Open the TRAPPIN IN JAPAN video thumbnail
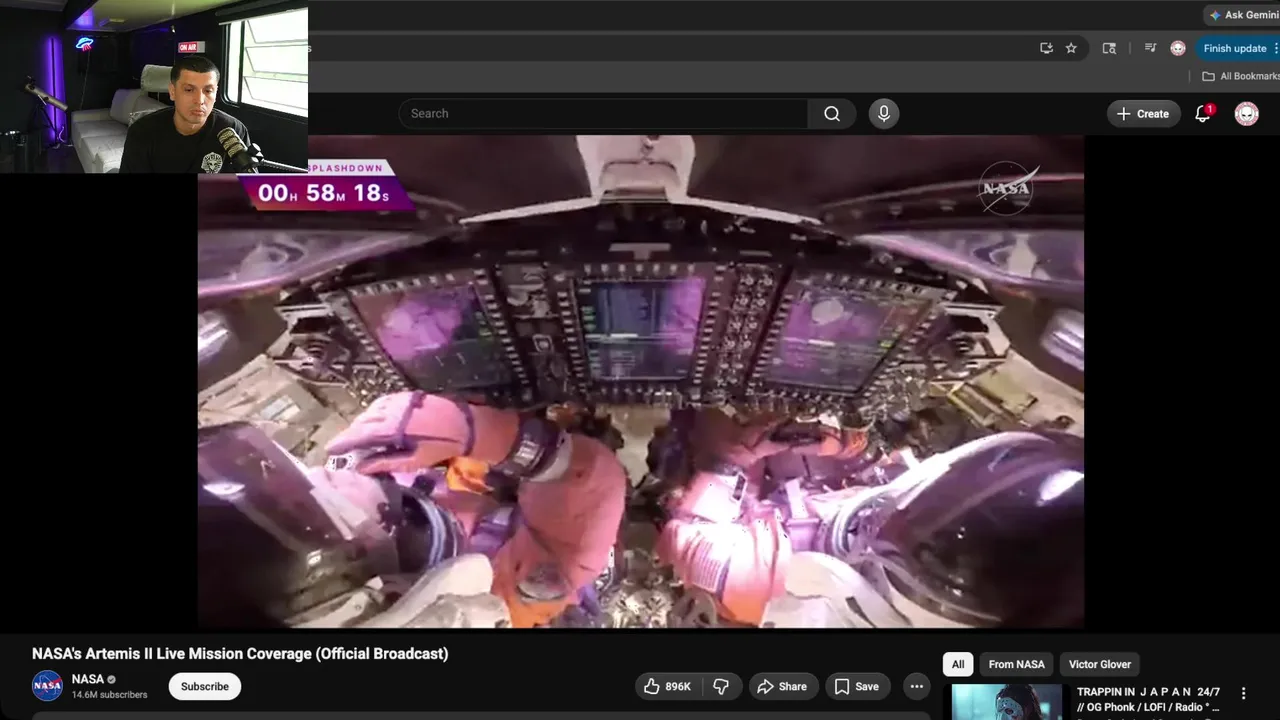 point(1007,702)
